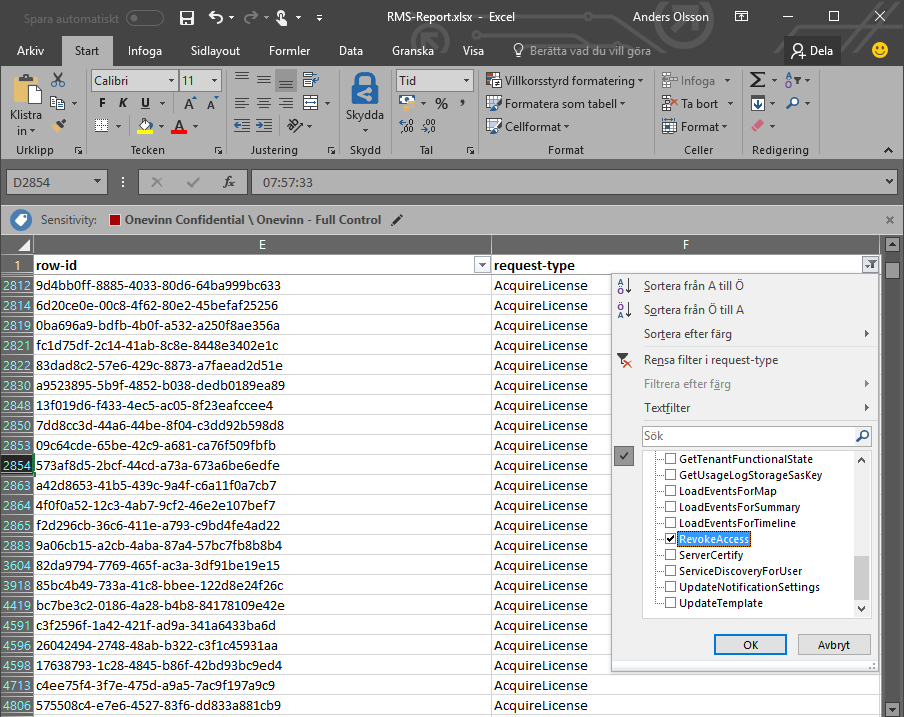Click the AutoSum sigma icon
This screenshot has width=904, height=717.
point(757,80)
